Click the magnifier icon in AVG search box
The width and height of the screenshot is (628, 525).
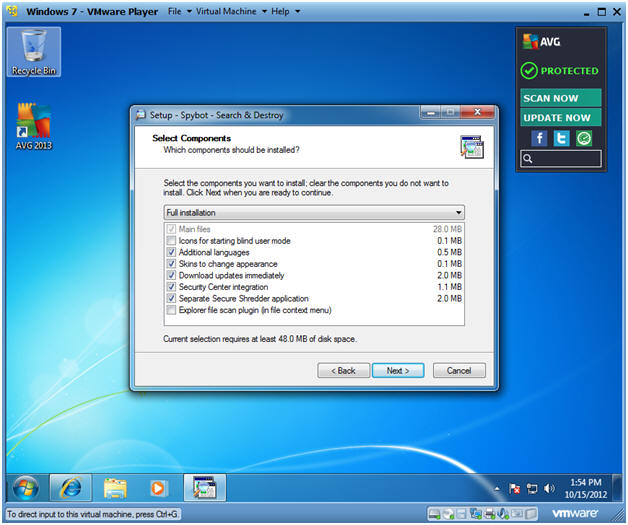pyautogui.click(x=528, y=159)
